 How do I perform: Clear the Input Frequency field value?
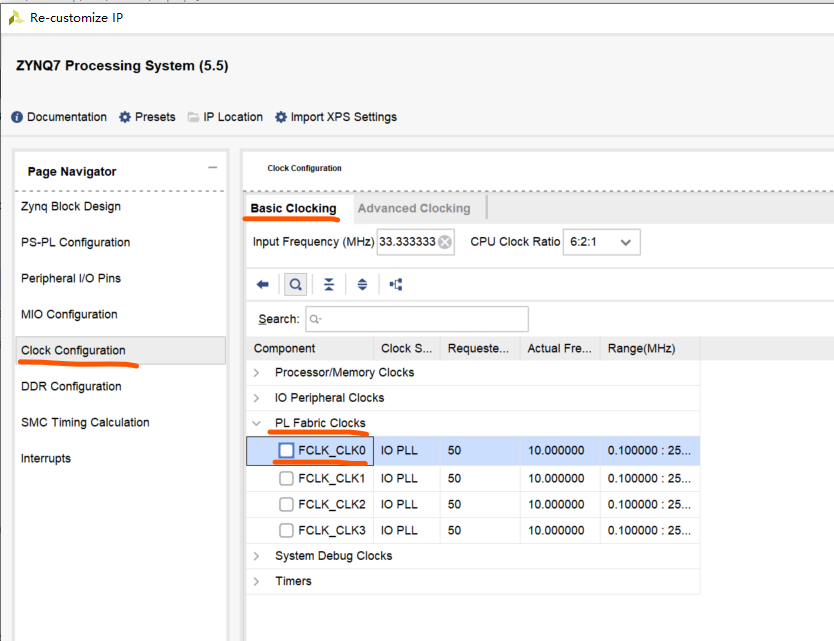445,242
